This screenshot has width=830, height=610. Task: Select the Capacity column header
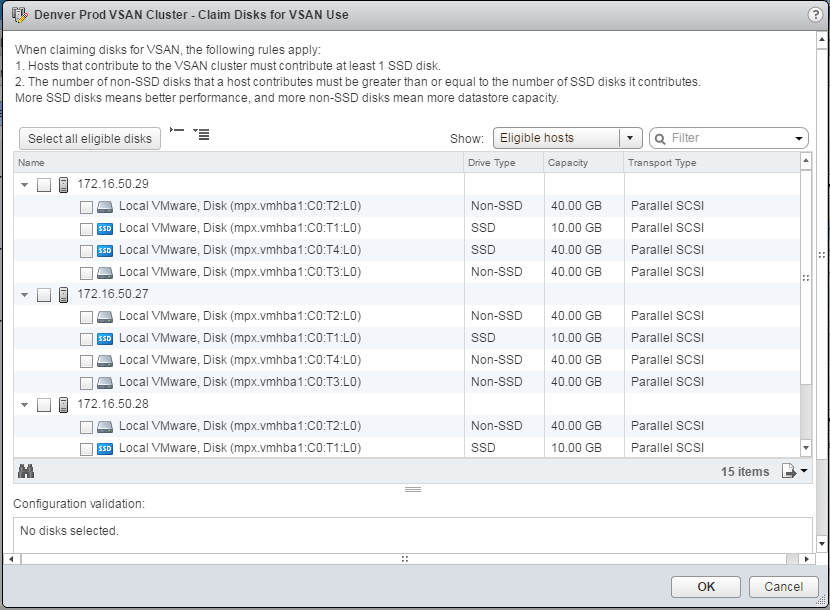567,161
